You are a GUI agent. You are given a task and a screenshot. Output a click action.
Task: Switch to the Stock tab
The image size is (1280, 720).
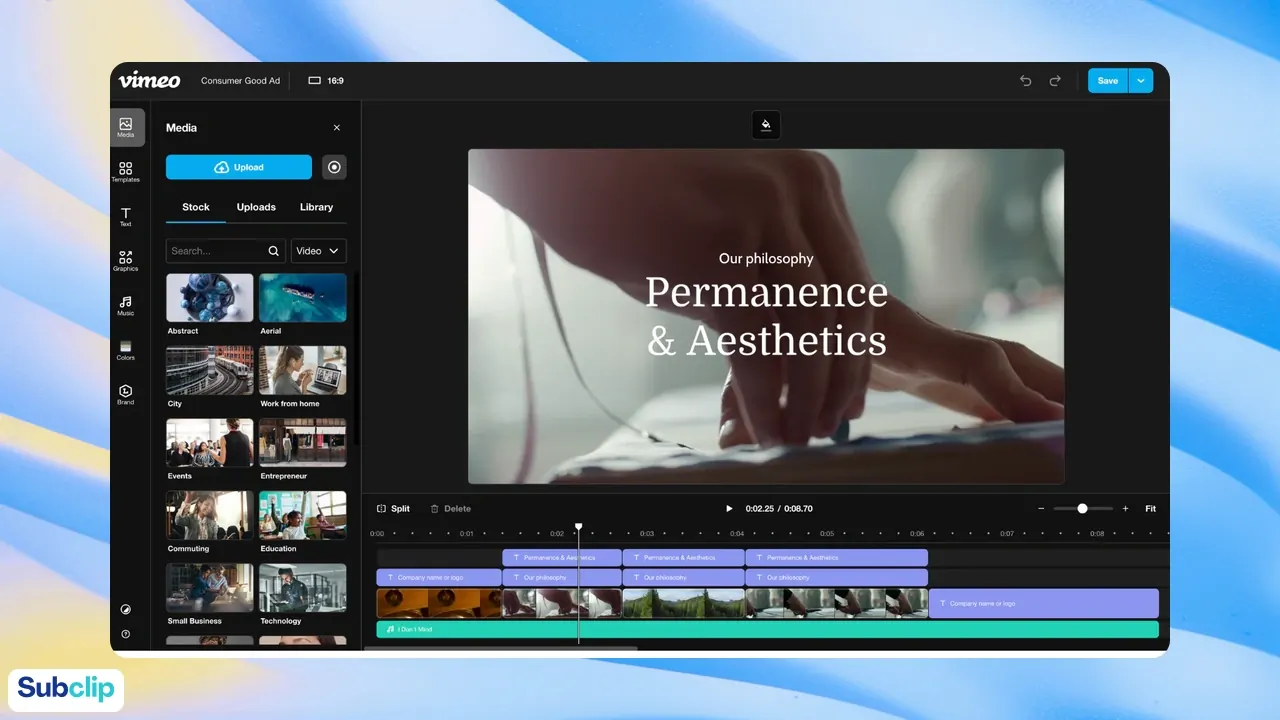(196, 207)
